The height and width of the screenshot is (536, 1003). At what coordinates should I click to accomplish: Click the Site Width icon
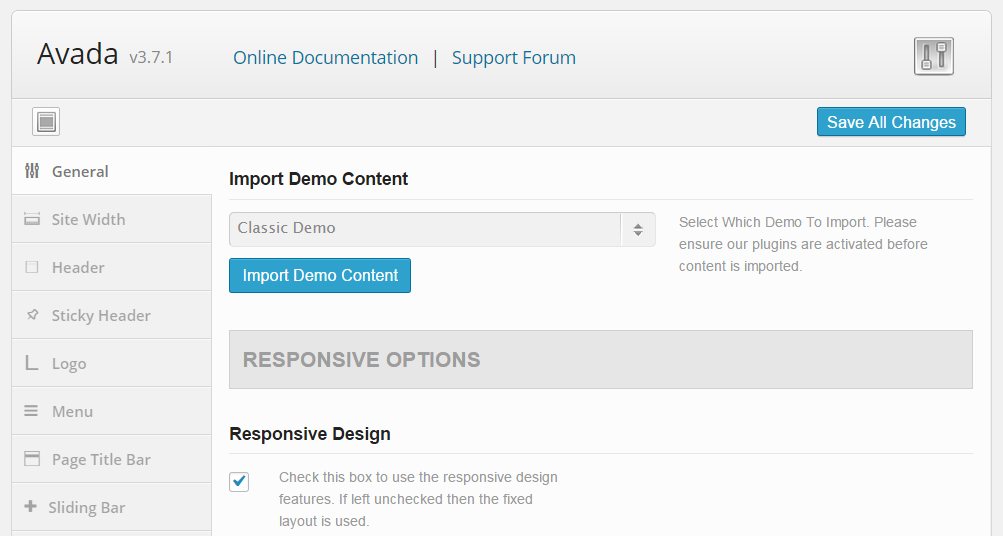click(32, 219)
